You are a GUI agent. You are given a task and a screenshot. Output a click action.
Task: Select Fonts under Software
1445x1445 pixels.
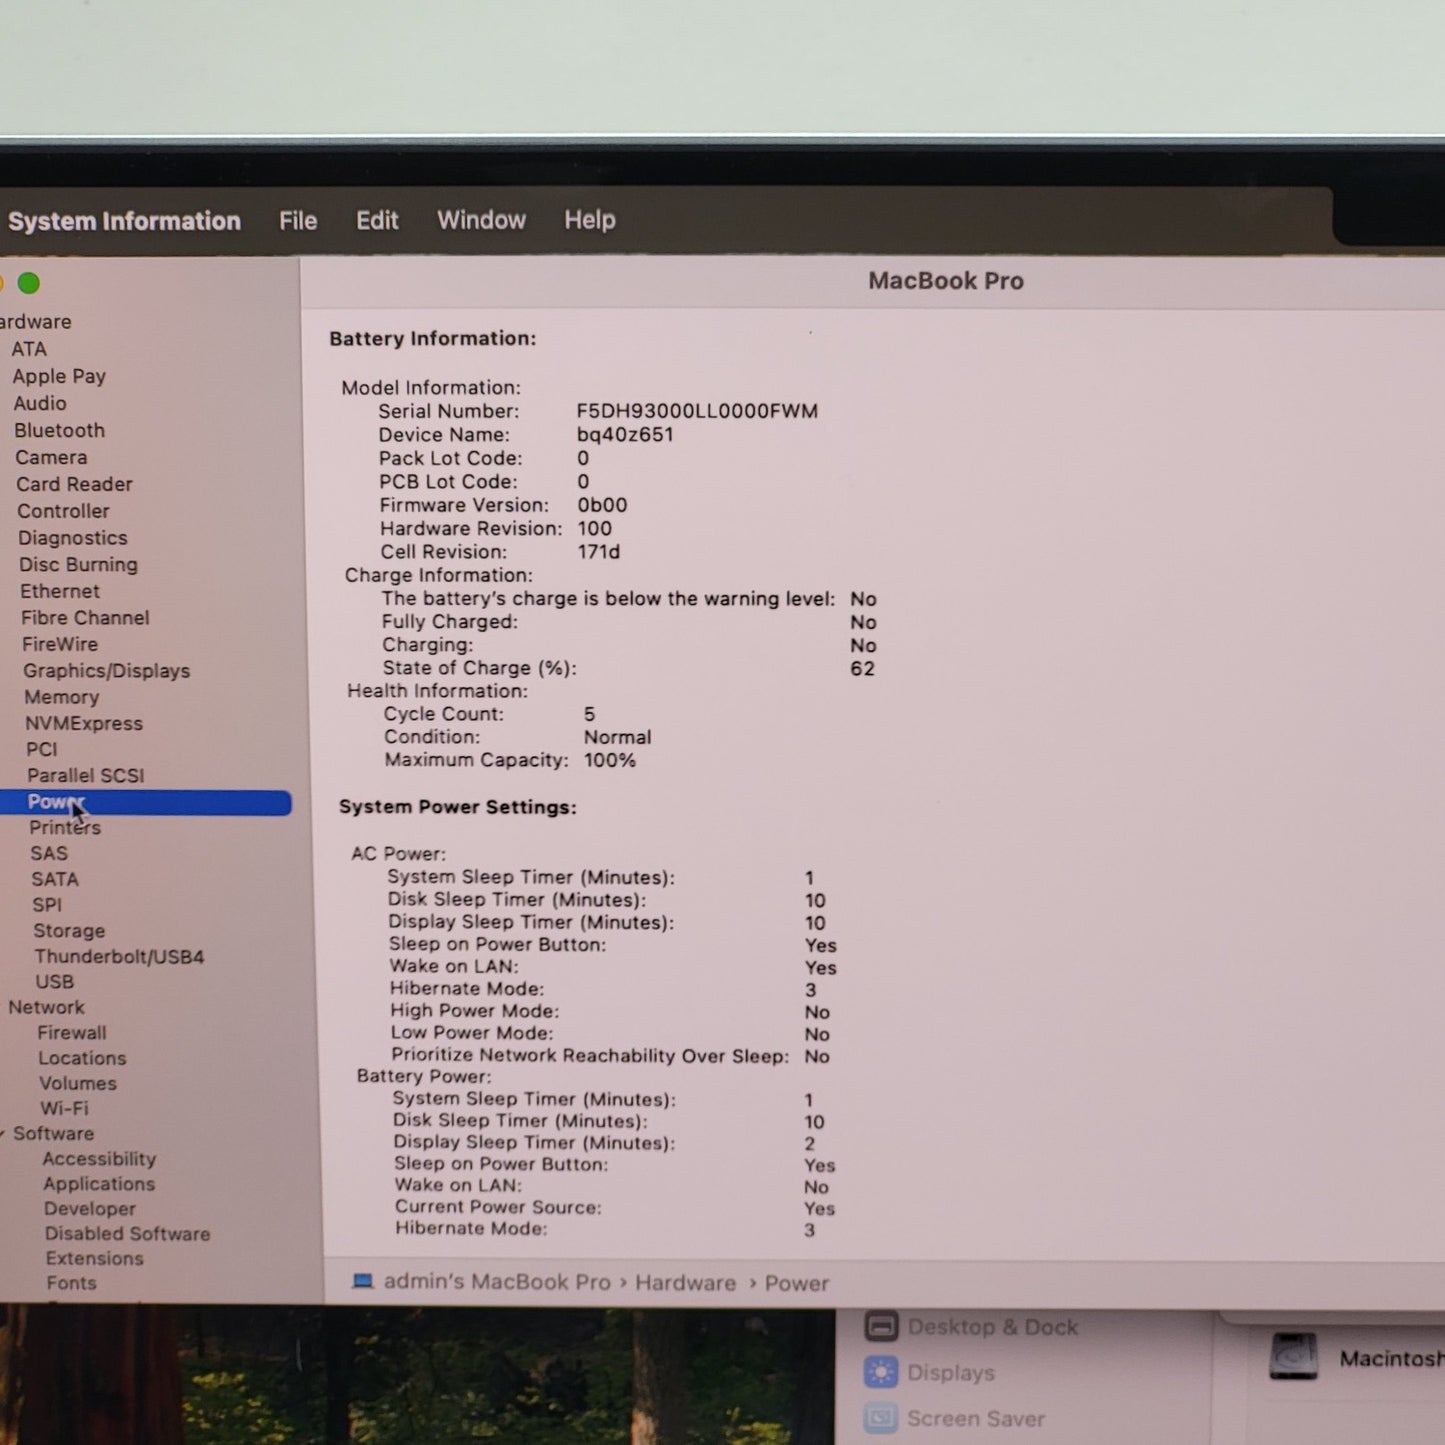pos(72,1282)
